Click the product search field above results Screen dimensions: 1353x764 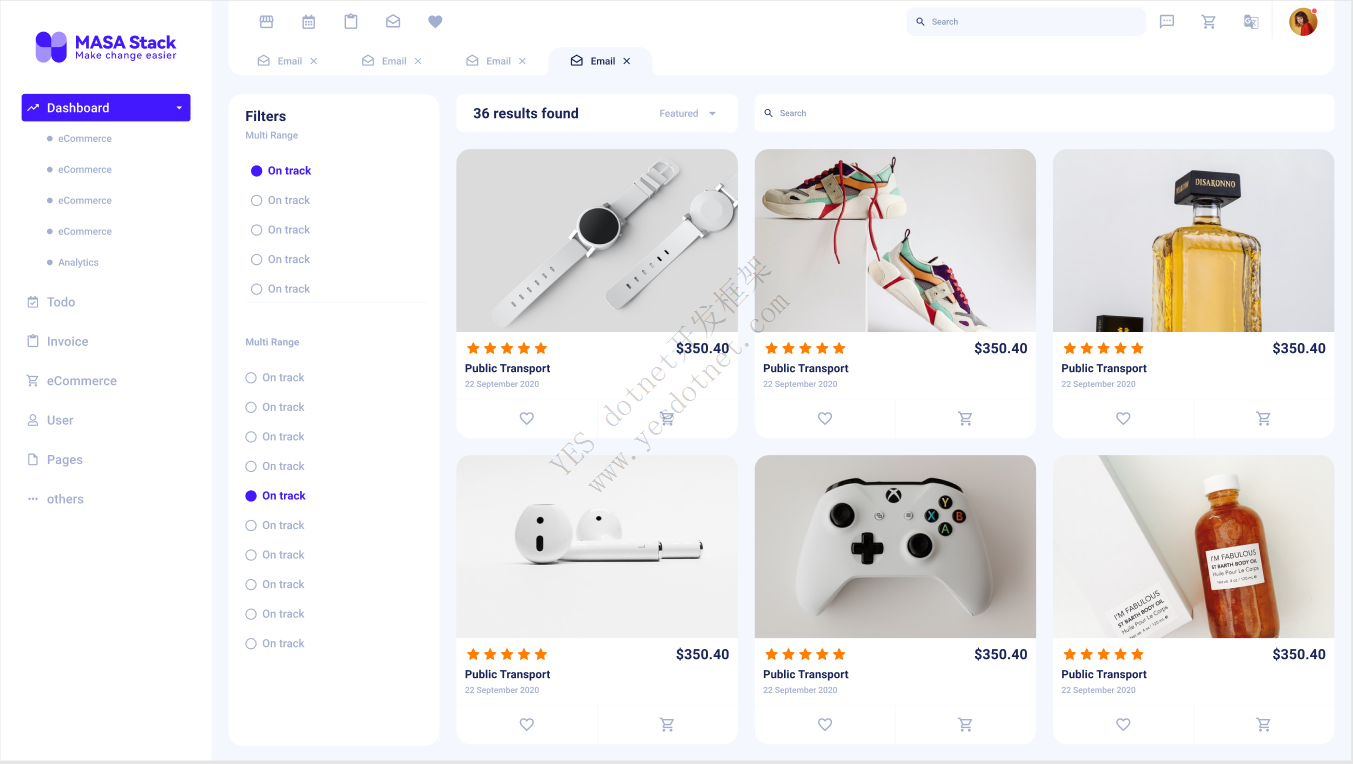click(1044, 113)
